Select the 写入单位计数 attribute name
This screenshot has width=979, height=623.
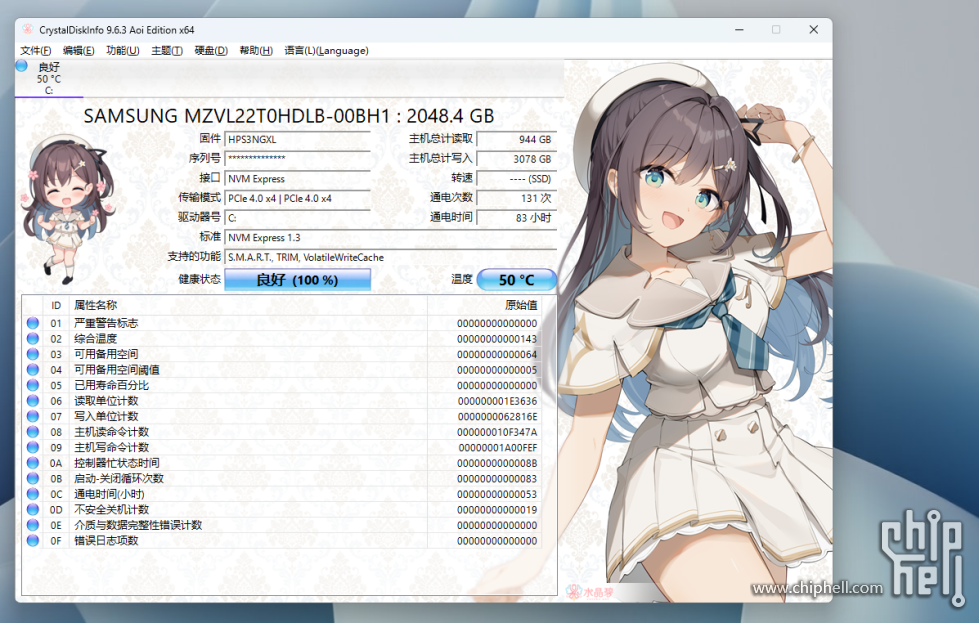pyautogui.click(x=106, y=416)
